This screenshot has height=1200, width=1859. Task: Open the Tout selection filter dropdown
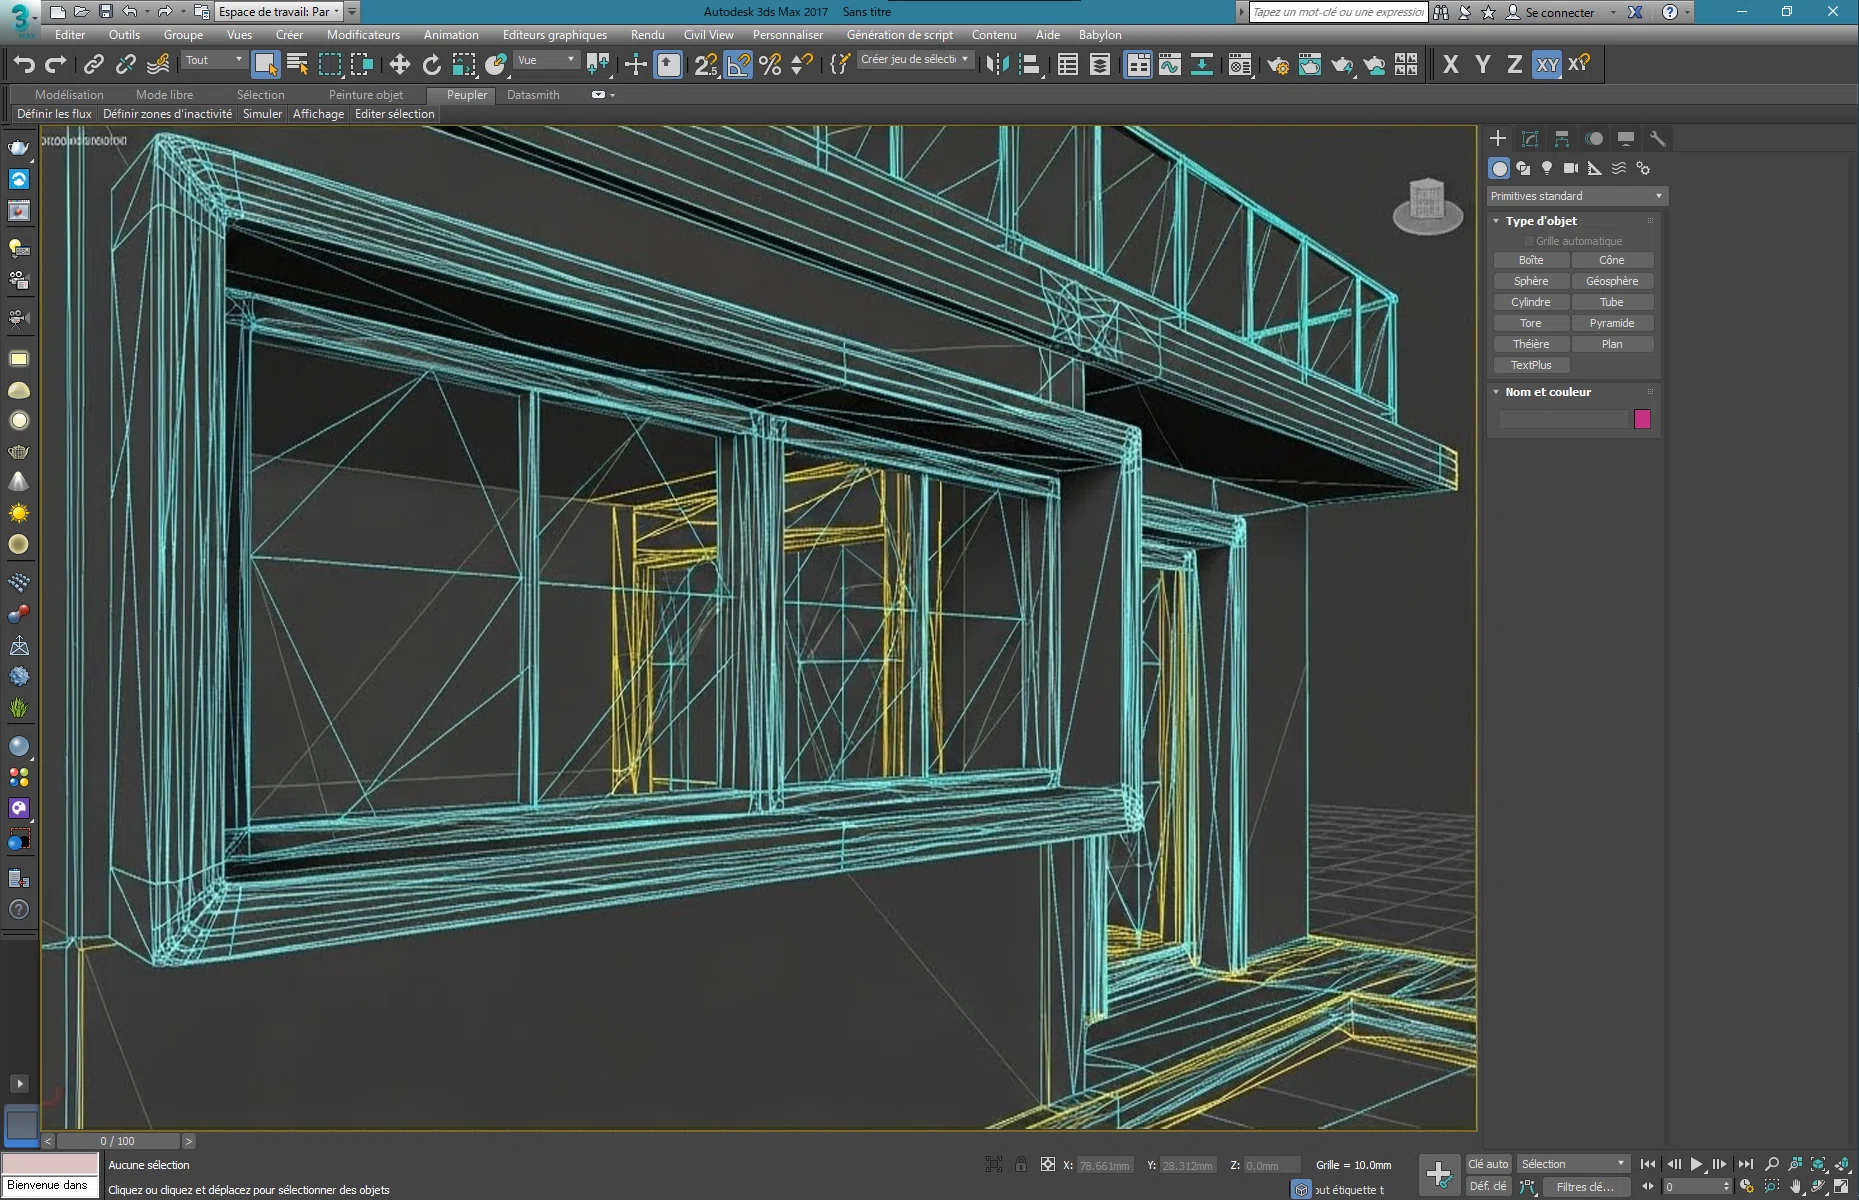point(214,60)
